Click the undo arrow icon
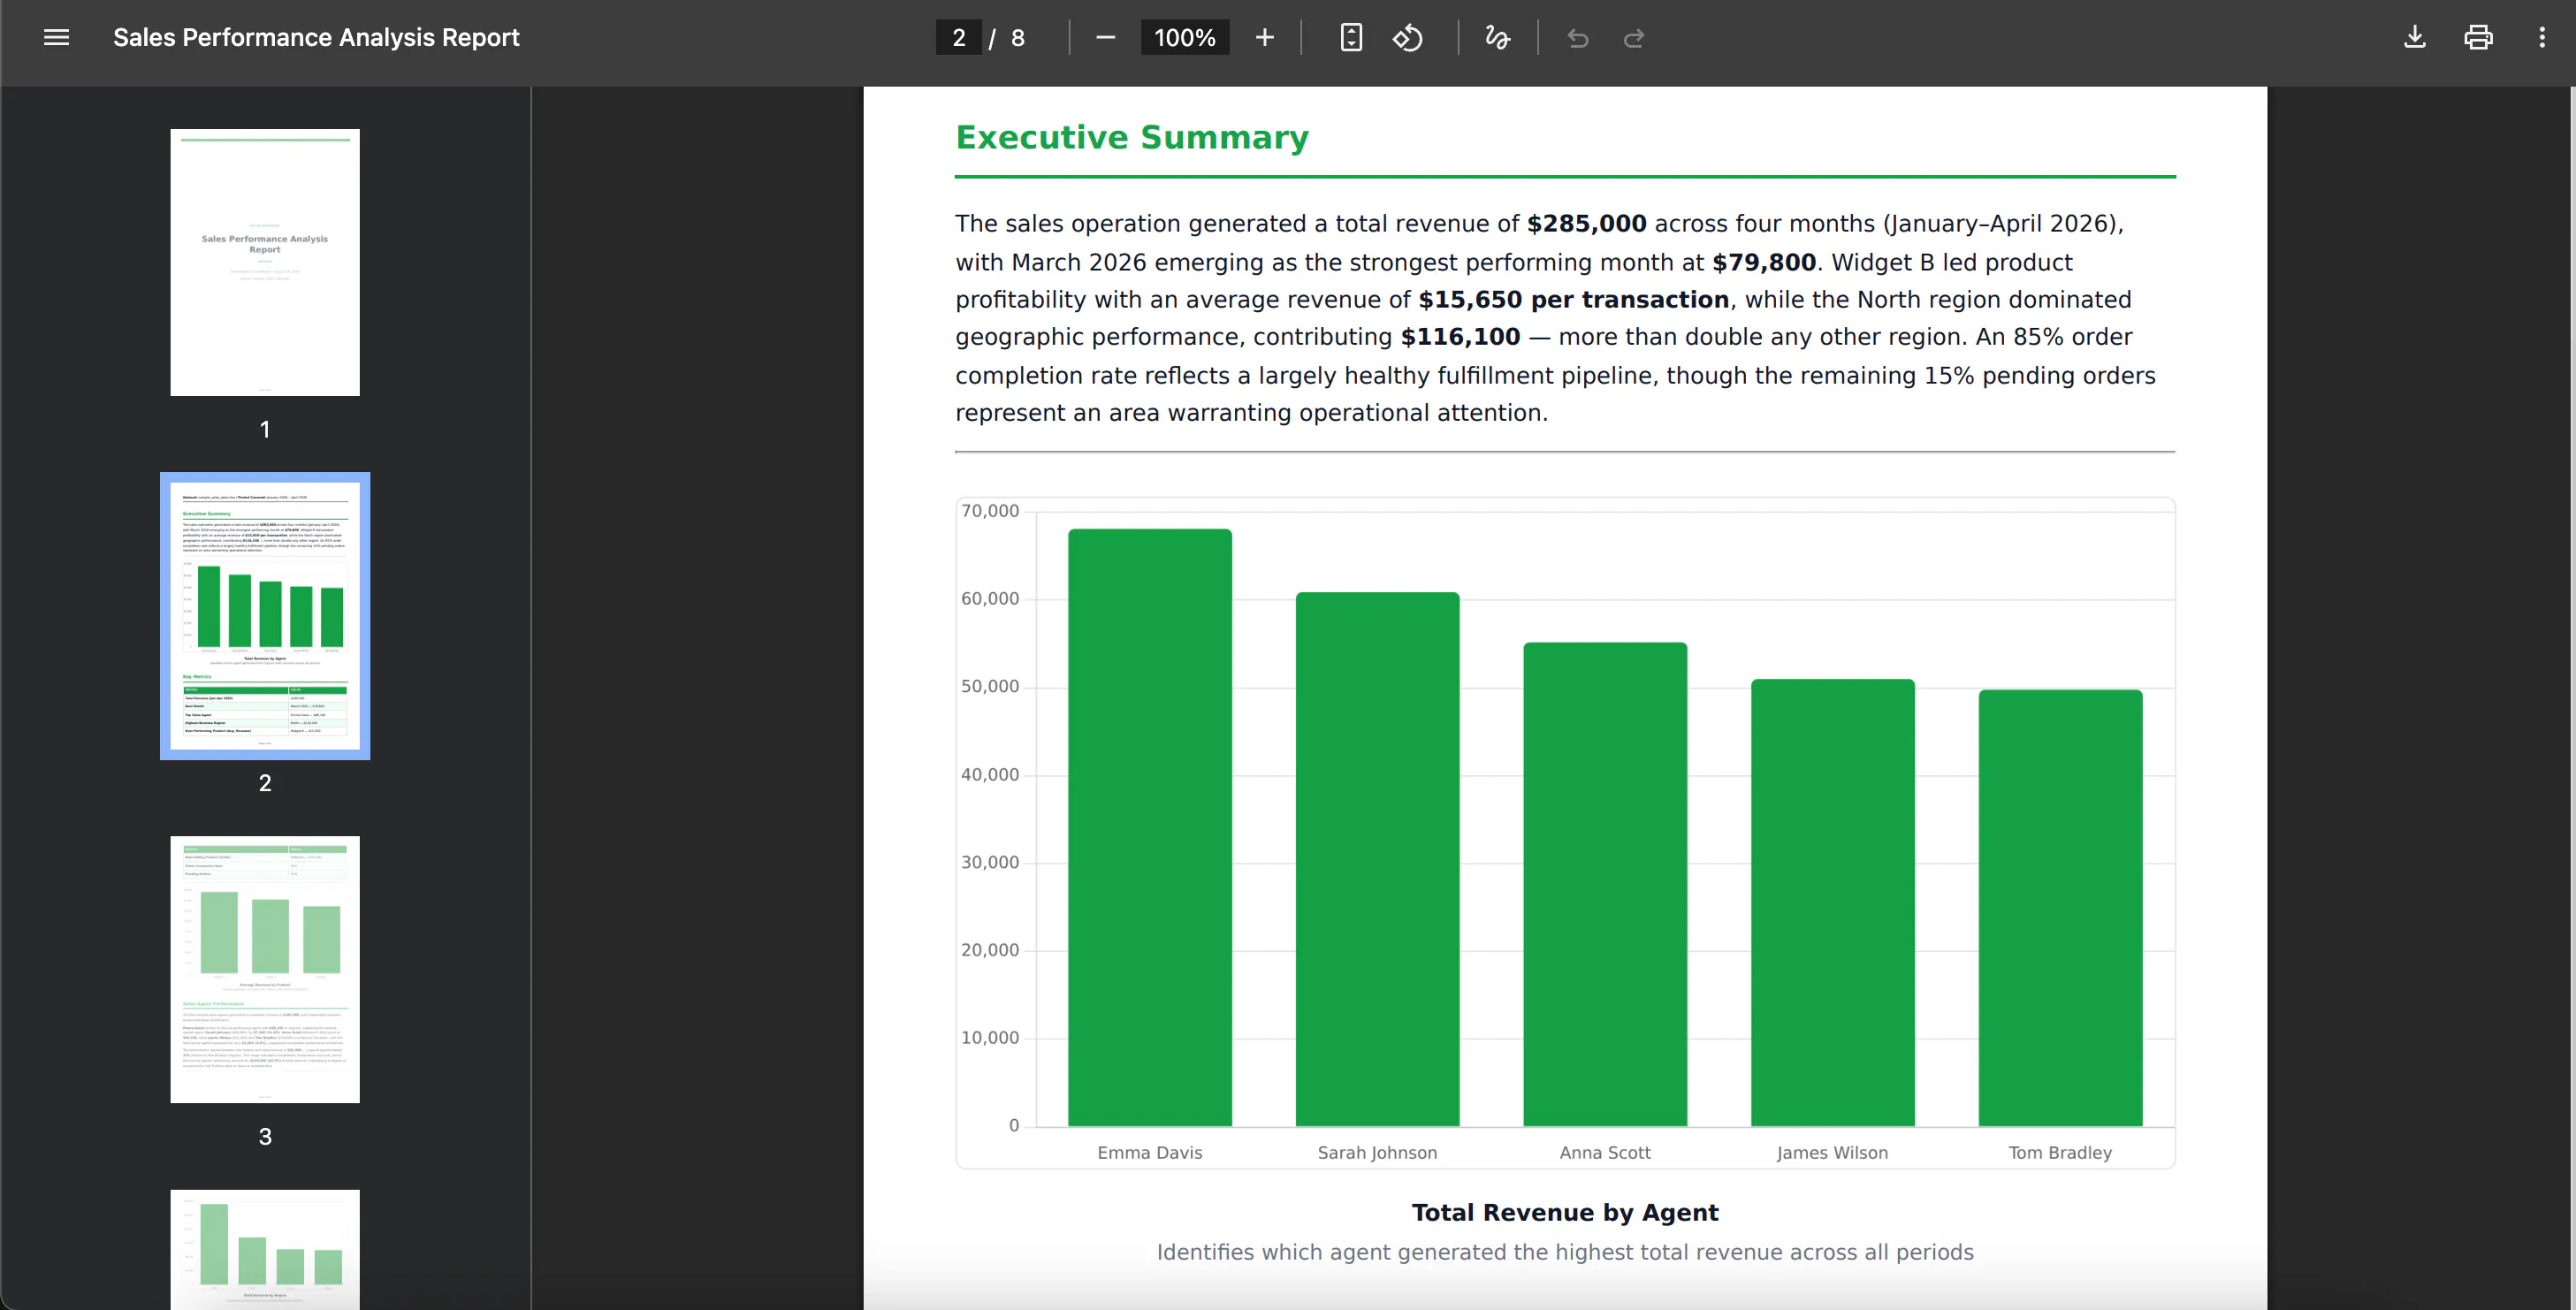The width and height of the screenshot is (2576, 1310). [x=1578, y=38]
